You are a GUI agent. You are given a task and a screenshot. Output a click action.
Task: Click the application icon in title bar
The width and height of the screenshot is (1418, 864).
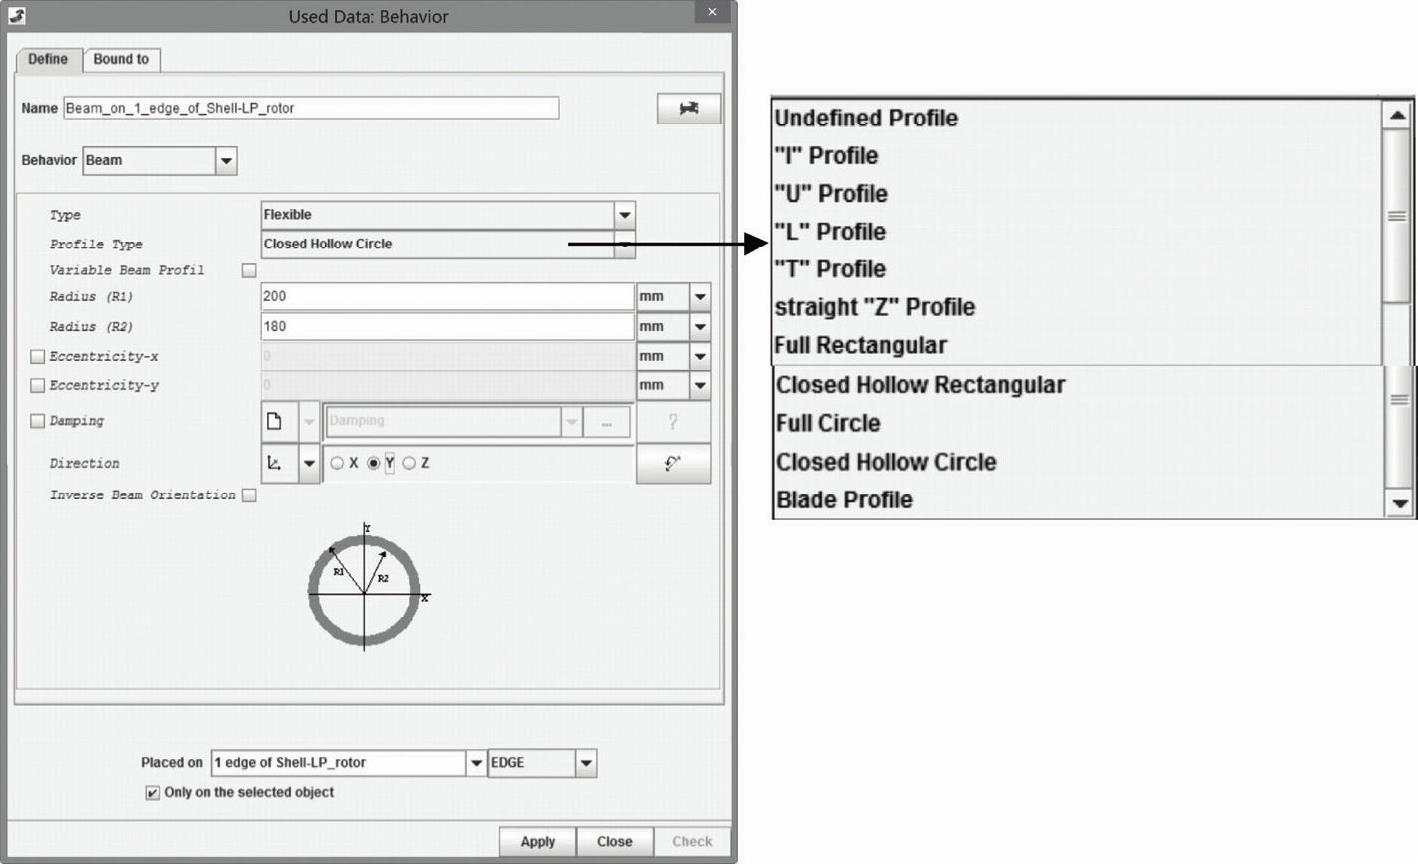coord(17,15)
